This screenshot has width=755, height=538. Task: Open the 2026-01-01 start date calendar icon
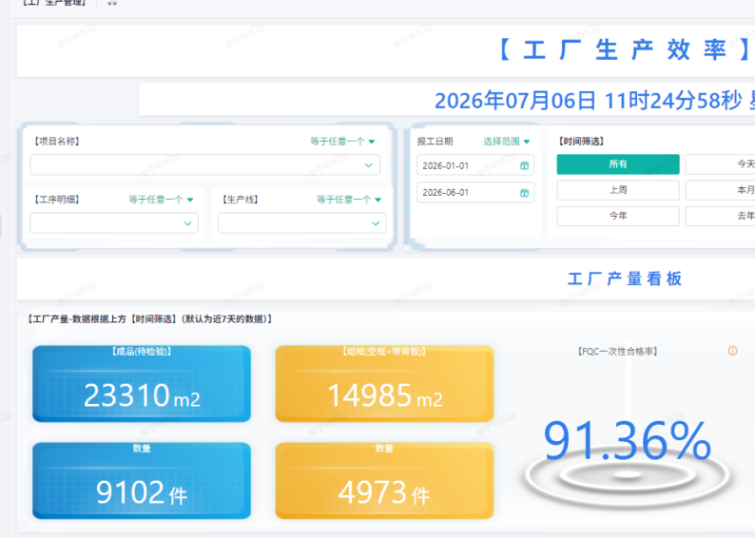click(x=524, y=166)
